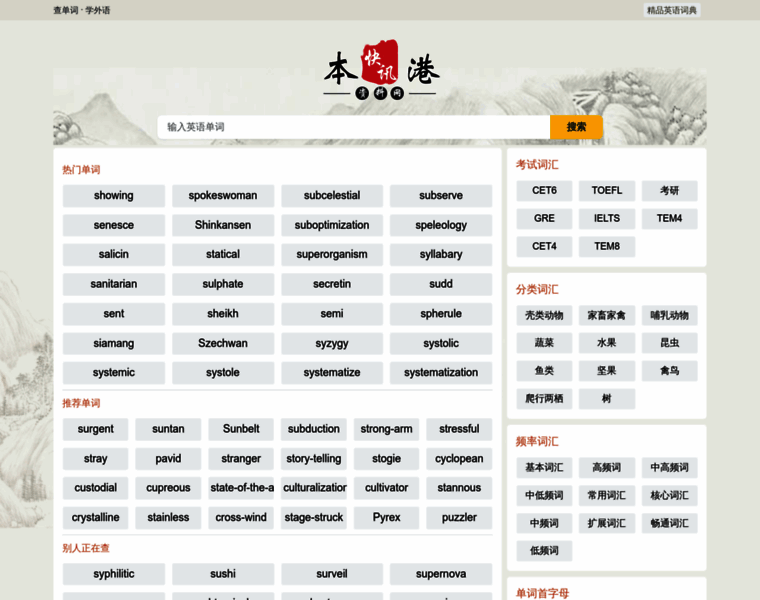760x600 pixels.
Task: Select the recommended word 'strong-arm'
Action: (x=386, y=429)
